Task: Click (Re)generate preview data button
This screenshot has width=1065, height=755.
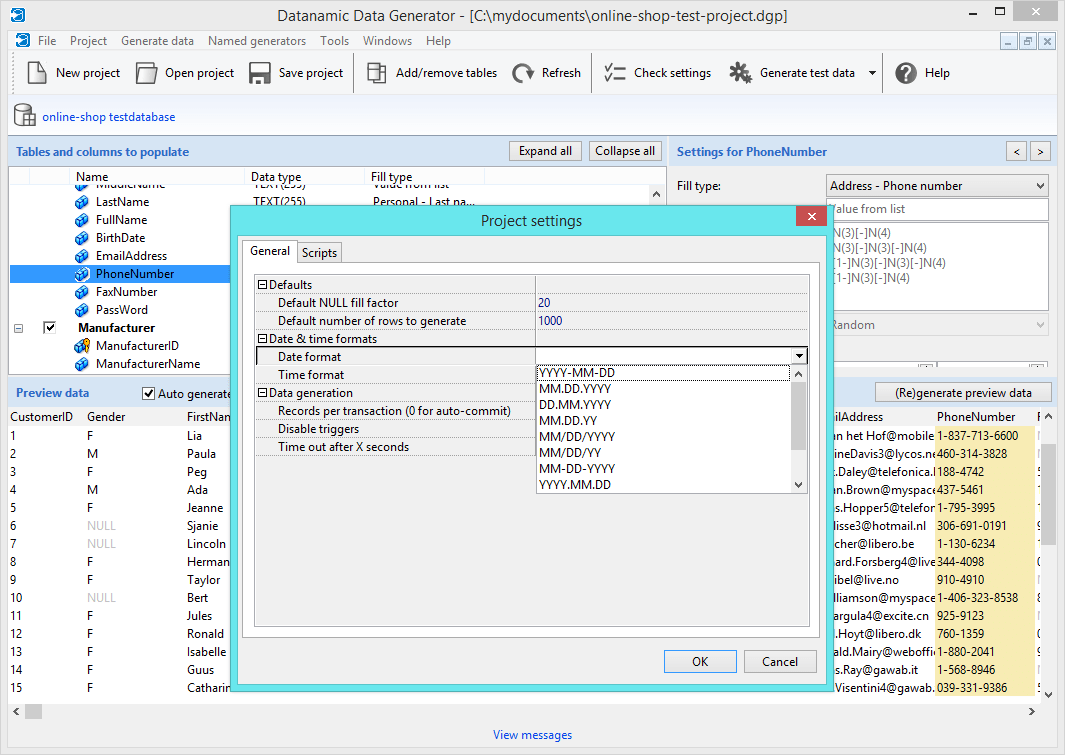Action: (x=963, y=392)
